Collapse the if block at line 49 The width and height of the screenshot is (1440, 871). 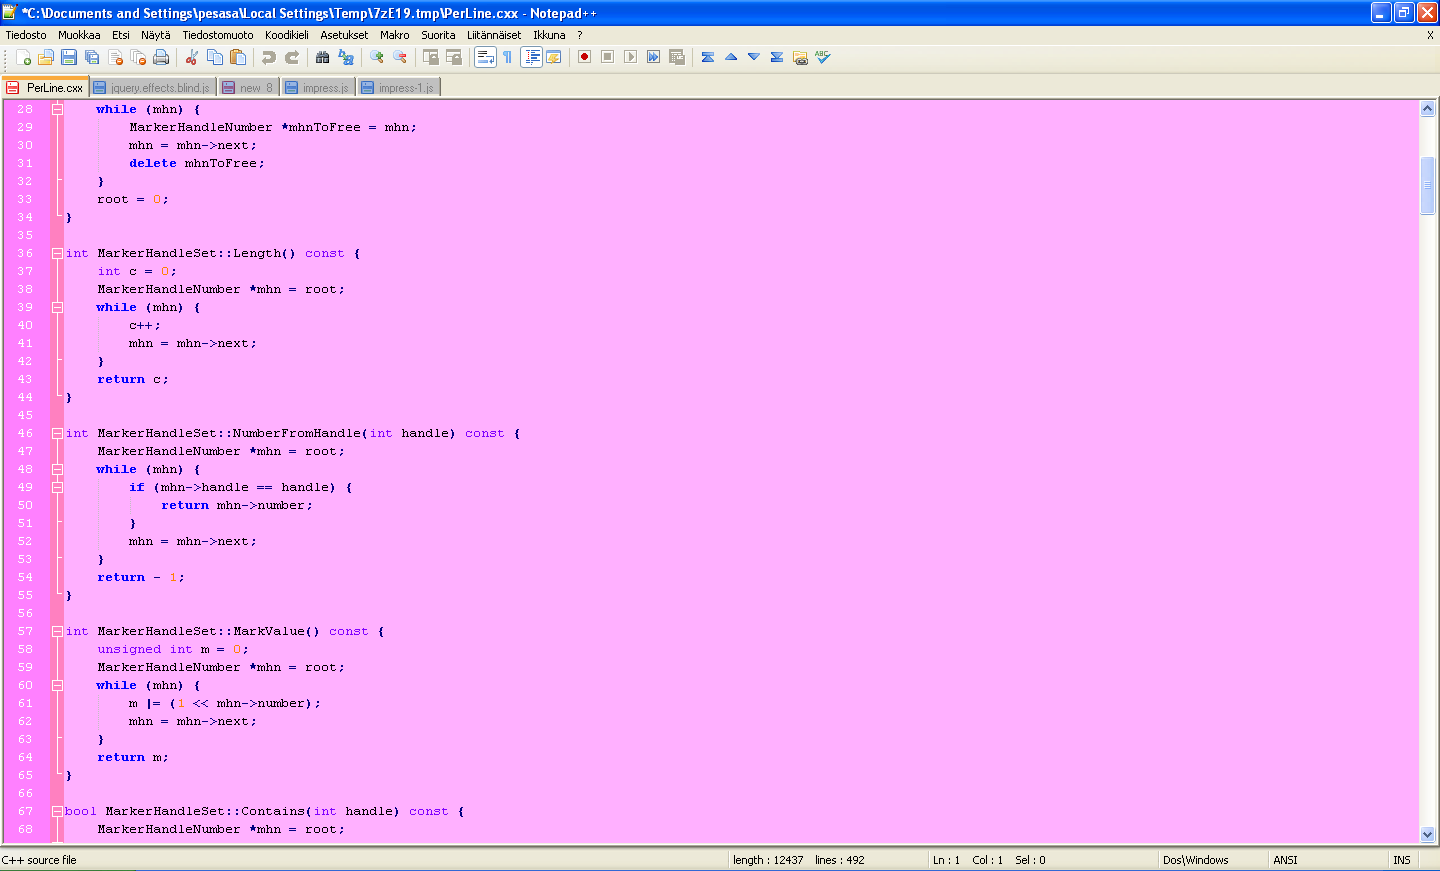point(57,487)
